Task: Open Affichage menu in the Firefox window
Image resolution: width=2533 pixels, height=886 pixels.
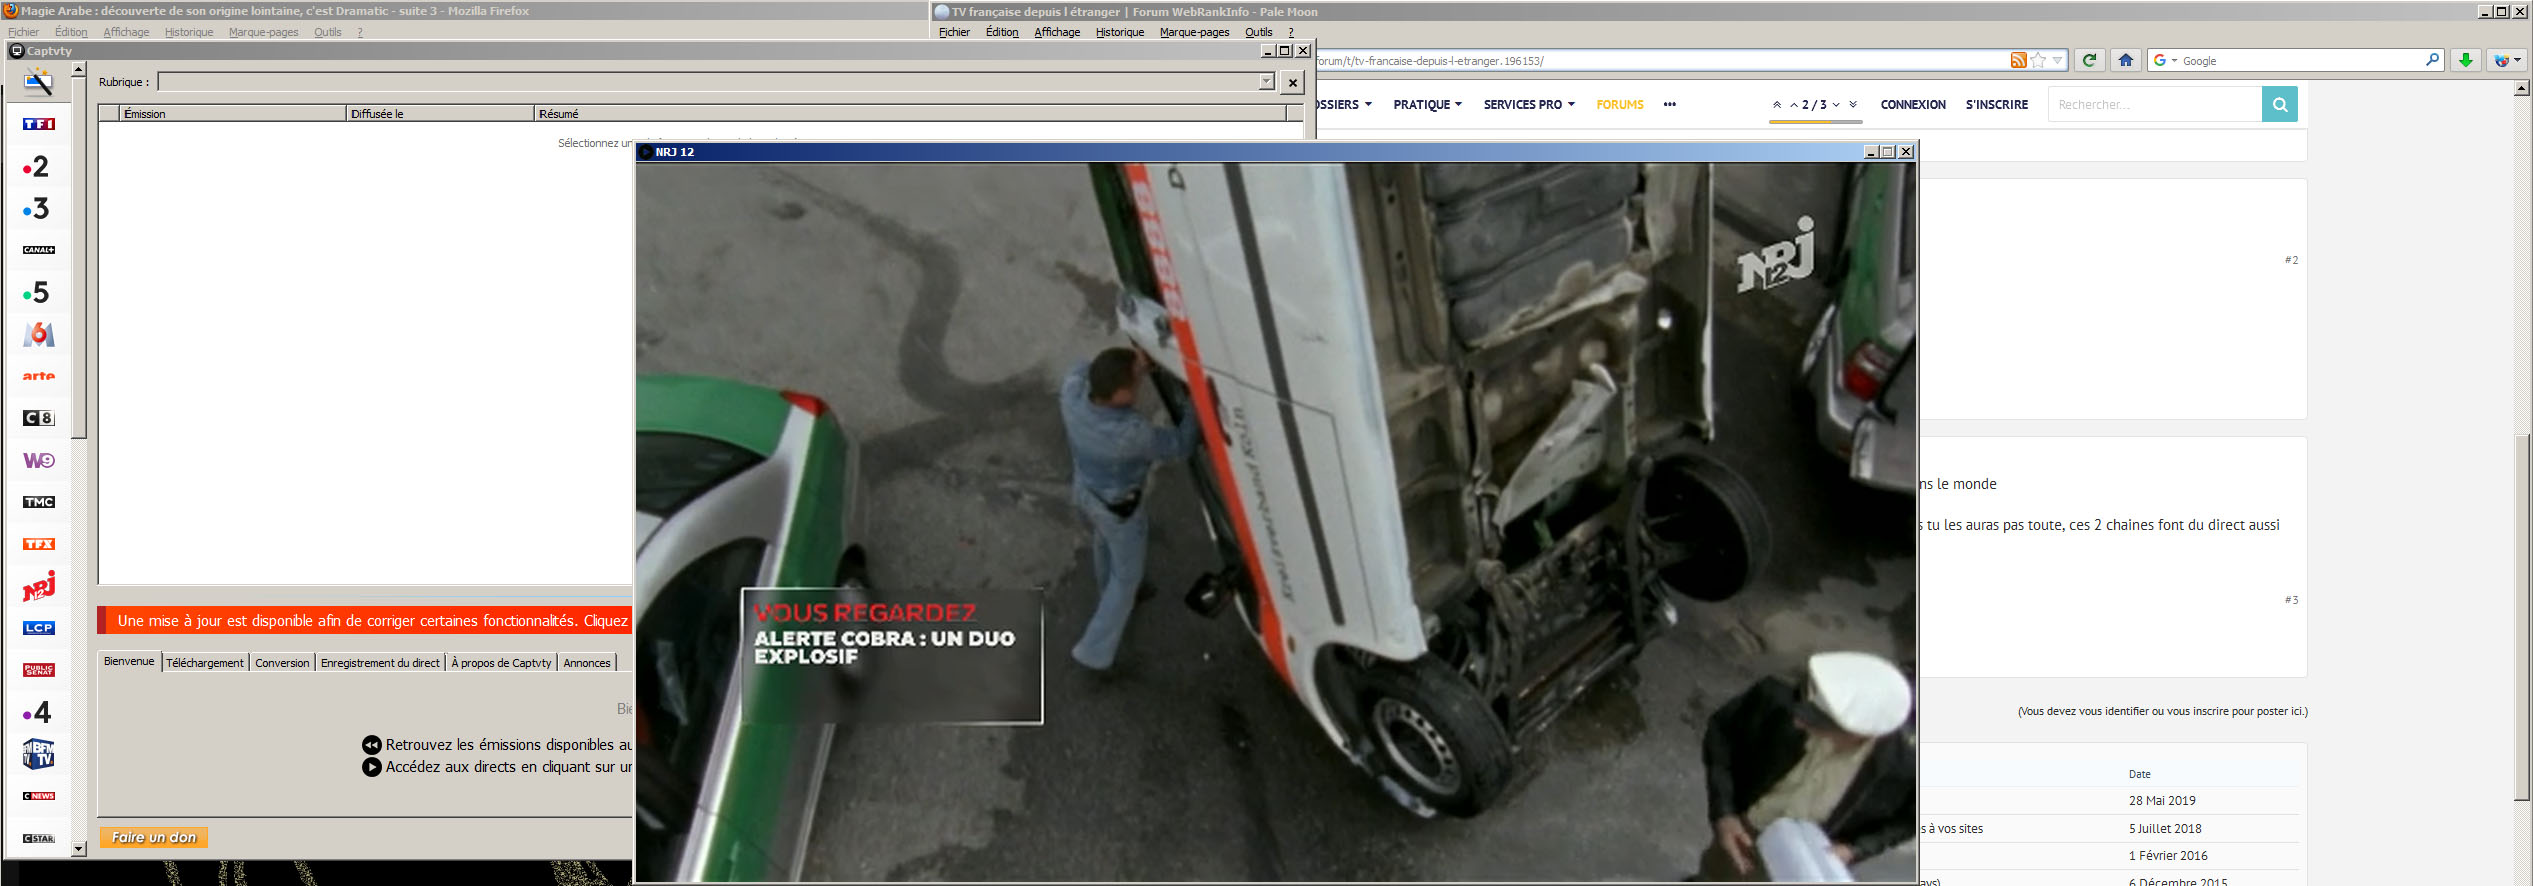Action: 126,32
